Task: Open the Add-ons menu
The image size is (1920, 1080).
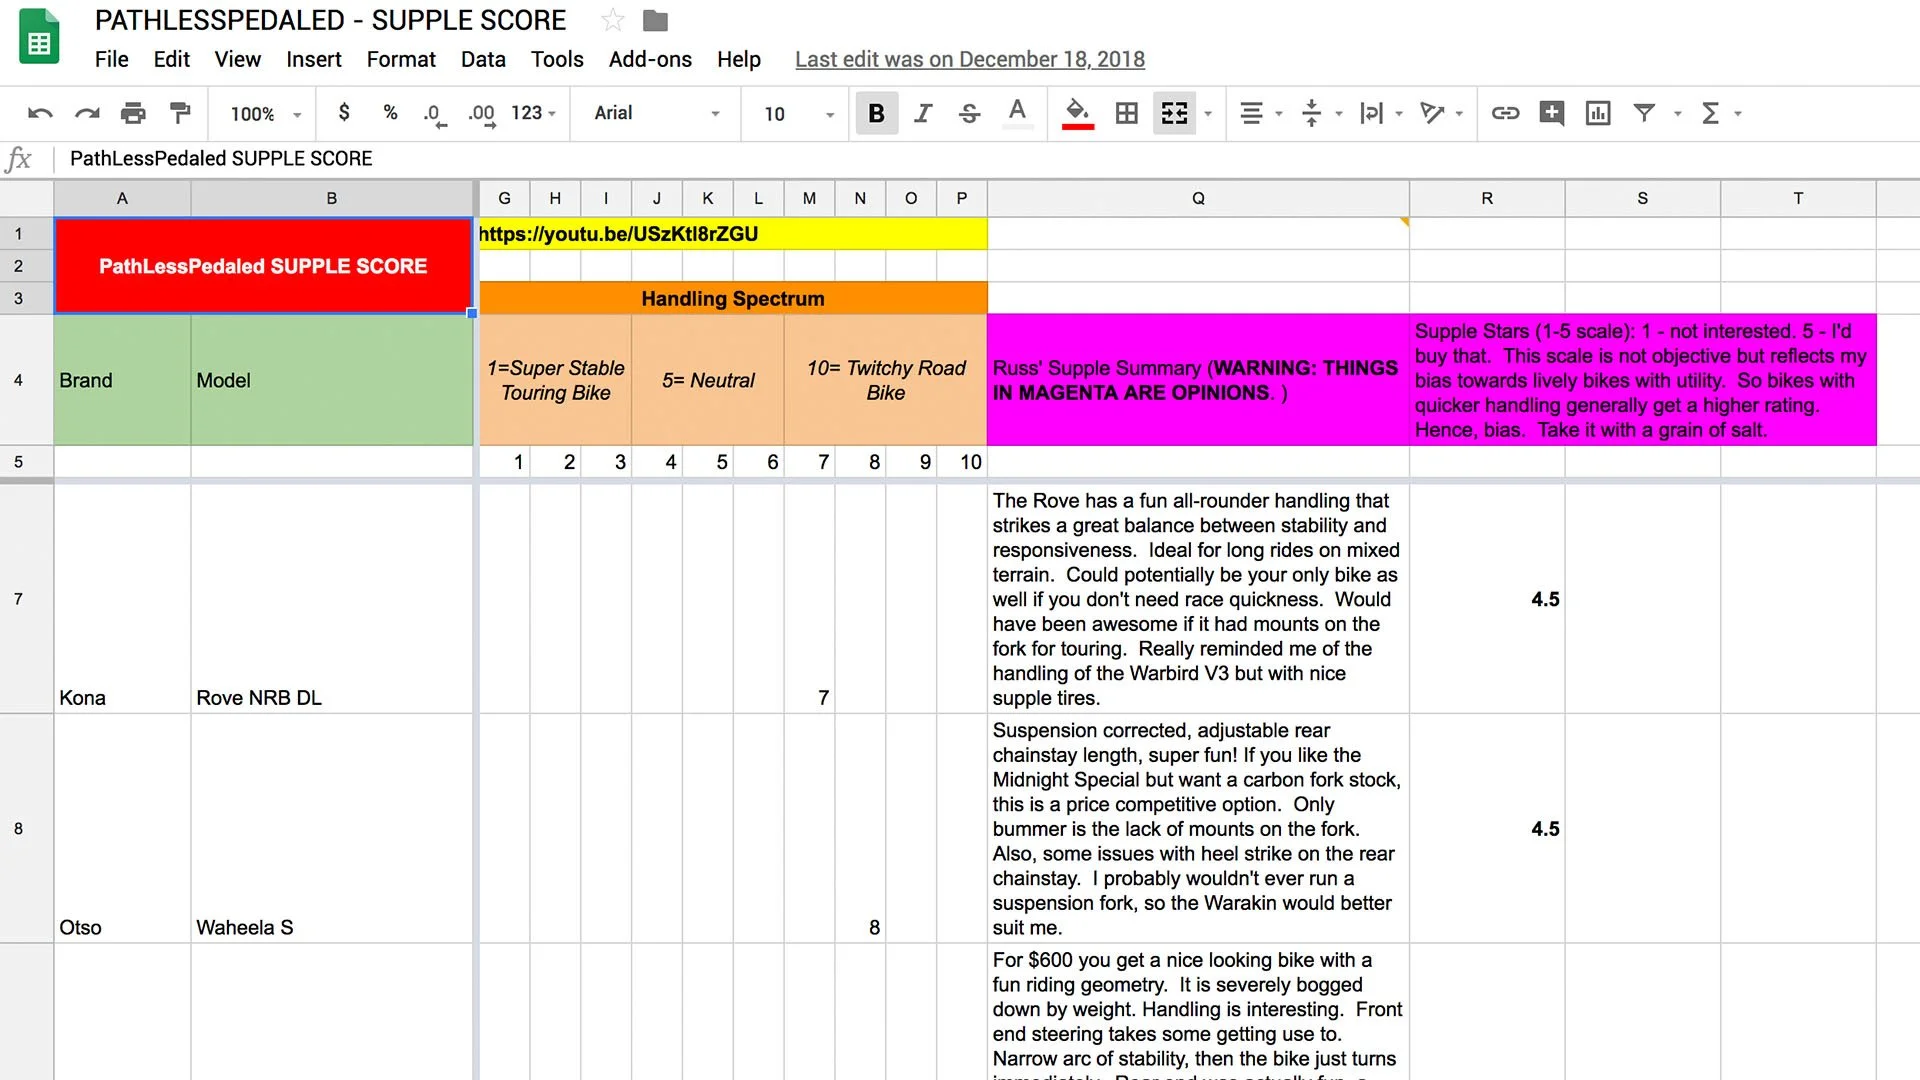Action: coord(649,59)
